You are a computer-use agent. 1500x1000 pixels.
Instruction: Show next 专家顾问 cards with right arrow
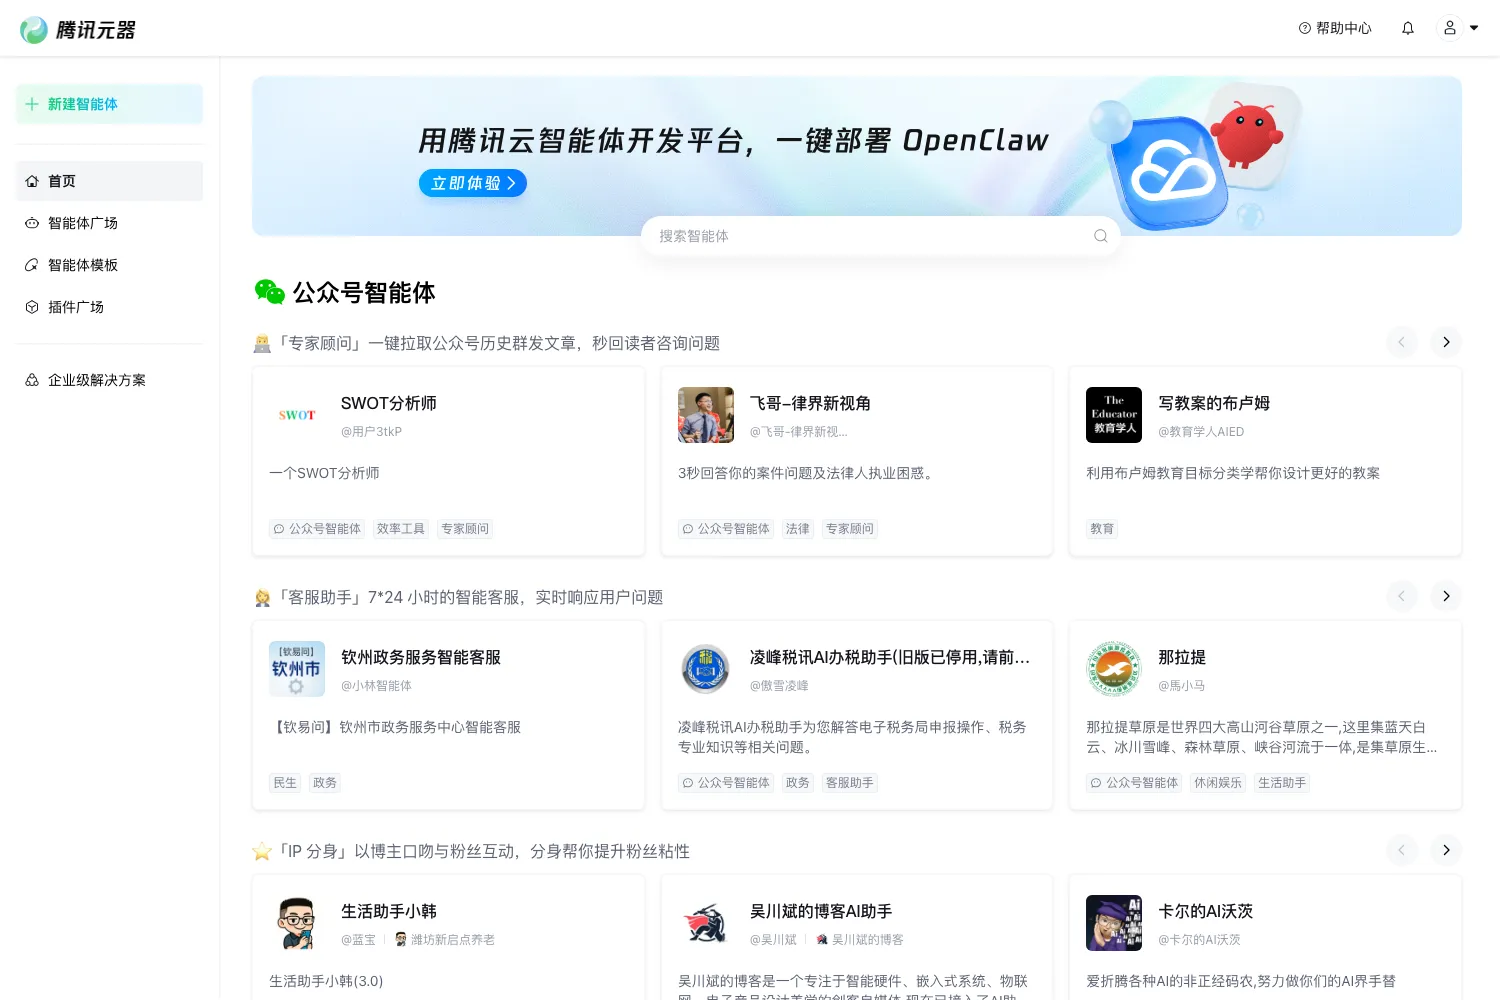(1446, 342)
